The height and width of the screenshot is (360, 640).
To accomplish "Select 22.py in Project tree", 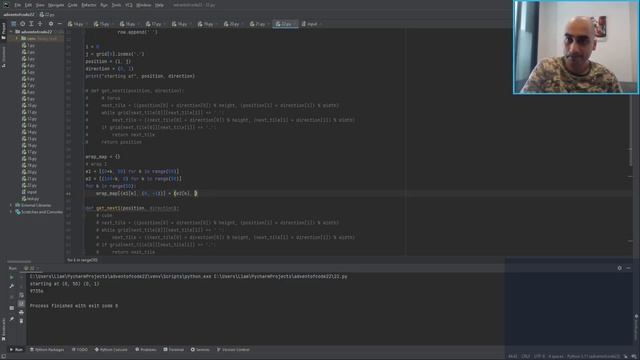I will tap(29, 185).
